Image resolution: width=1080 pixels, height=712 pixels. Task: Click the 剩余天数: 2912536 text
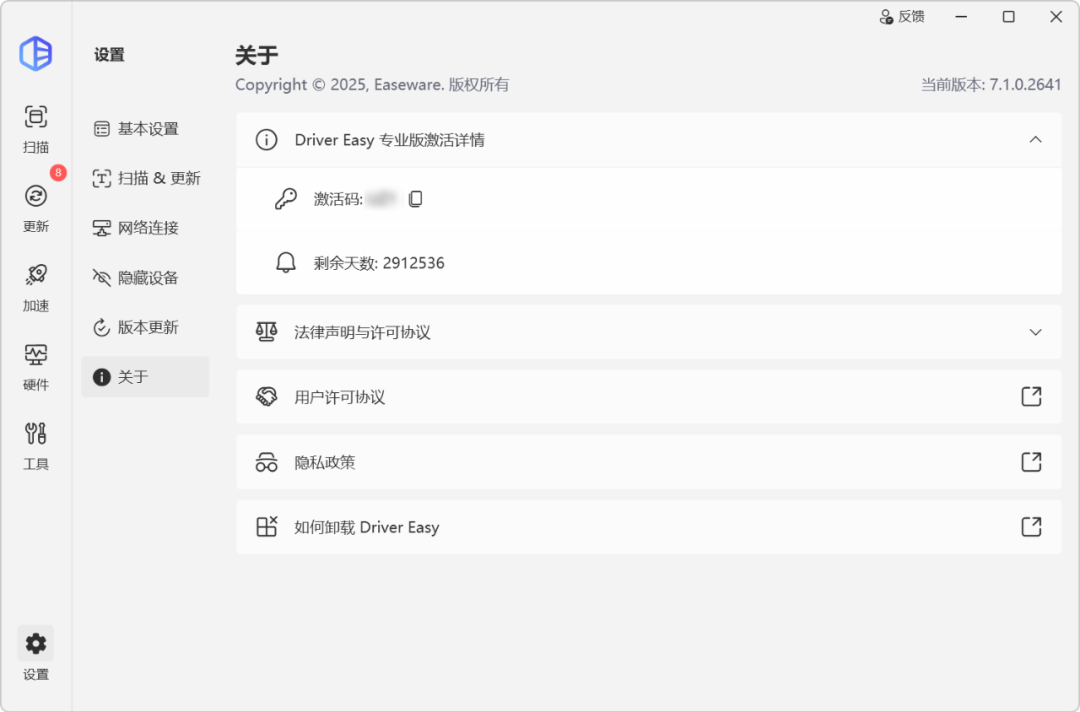[379, 263]
